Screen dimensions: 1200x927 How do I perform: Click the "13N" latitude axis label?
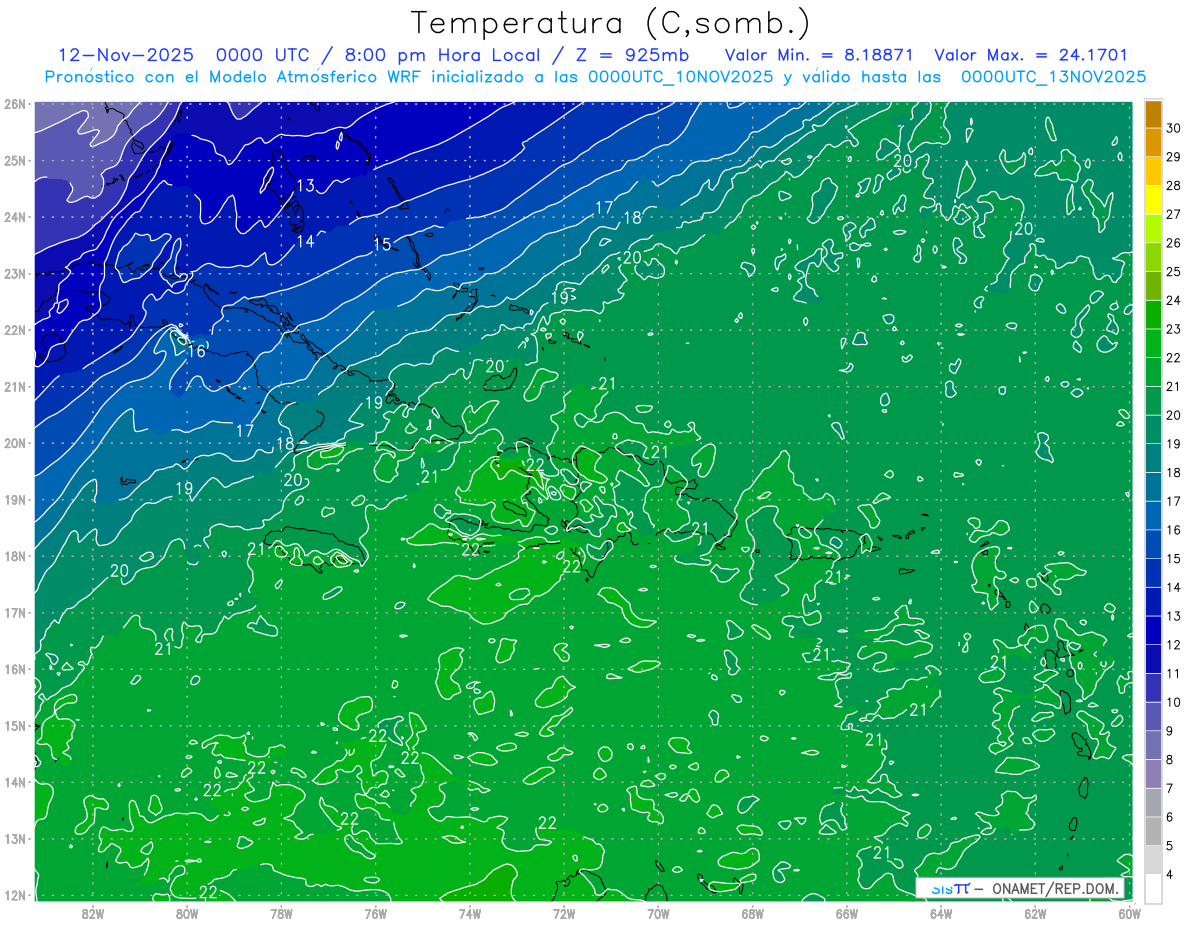click(15, 839)
